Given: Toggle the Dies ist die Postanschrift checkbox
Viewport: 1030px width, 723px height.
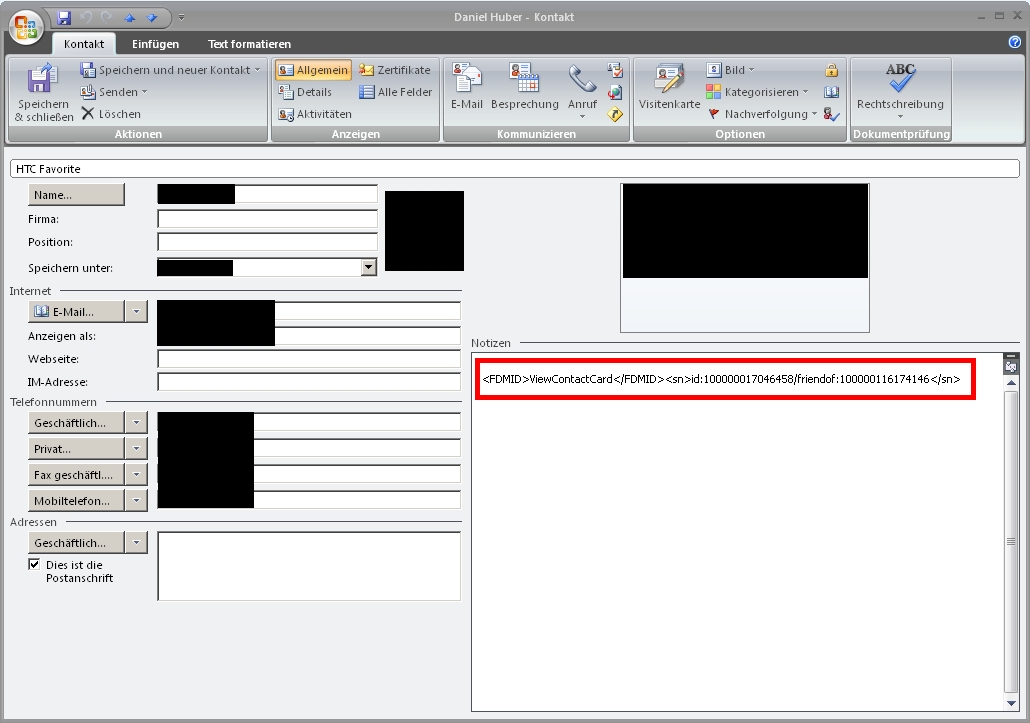Looking at the screenshot, I should pos(34,565).
